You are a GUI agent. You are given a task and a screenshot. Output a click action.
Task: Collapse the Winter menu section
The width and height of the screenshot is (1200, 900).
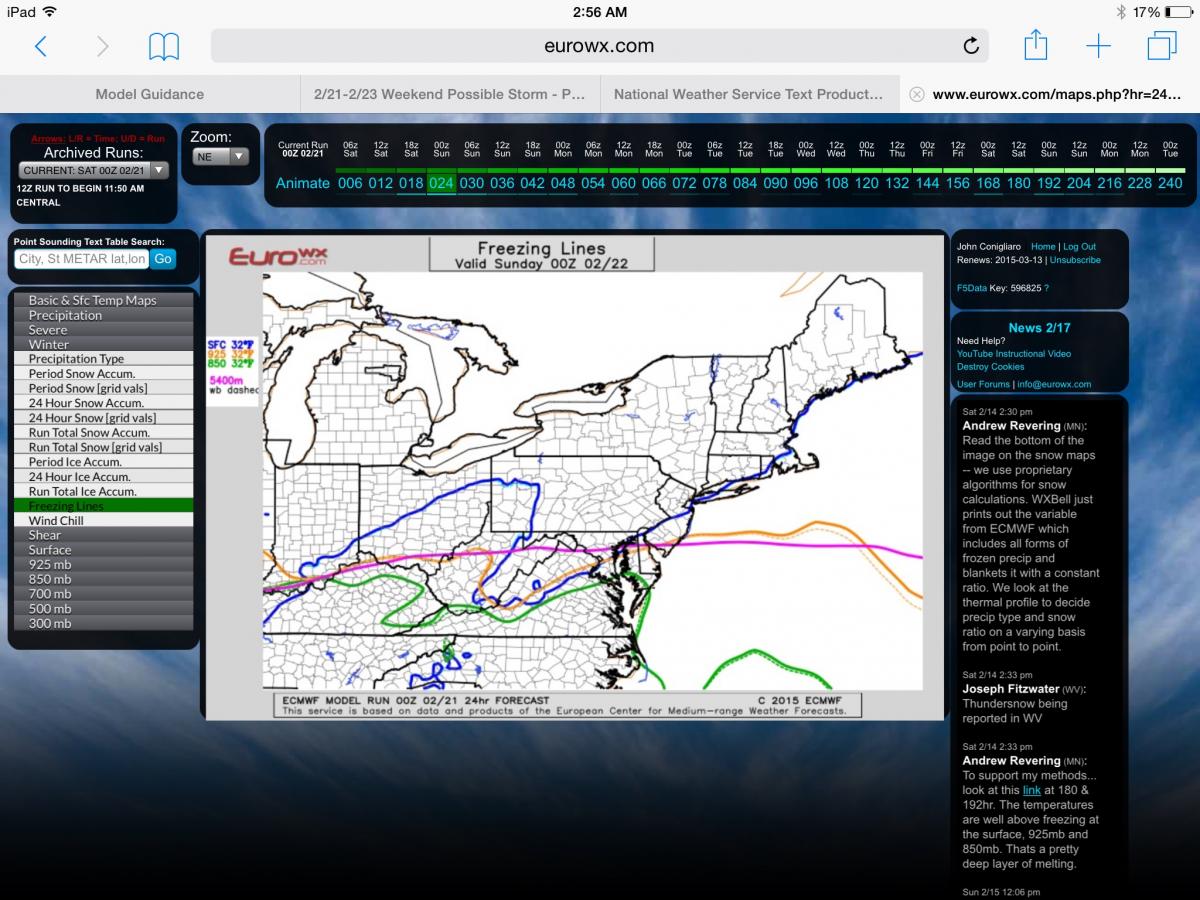[103, 344]
